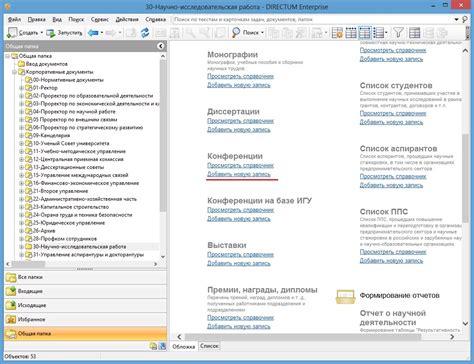
Task: Click the filter funnel icon
Action: [398, 33]
